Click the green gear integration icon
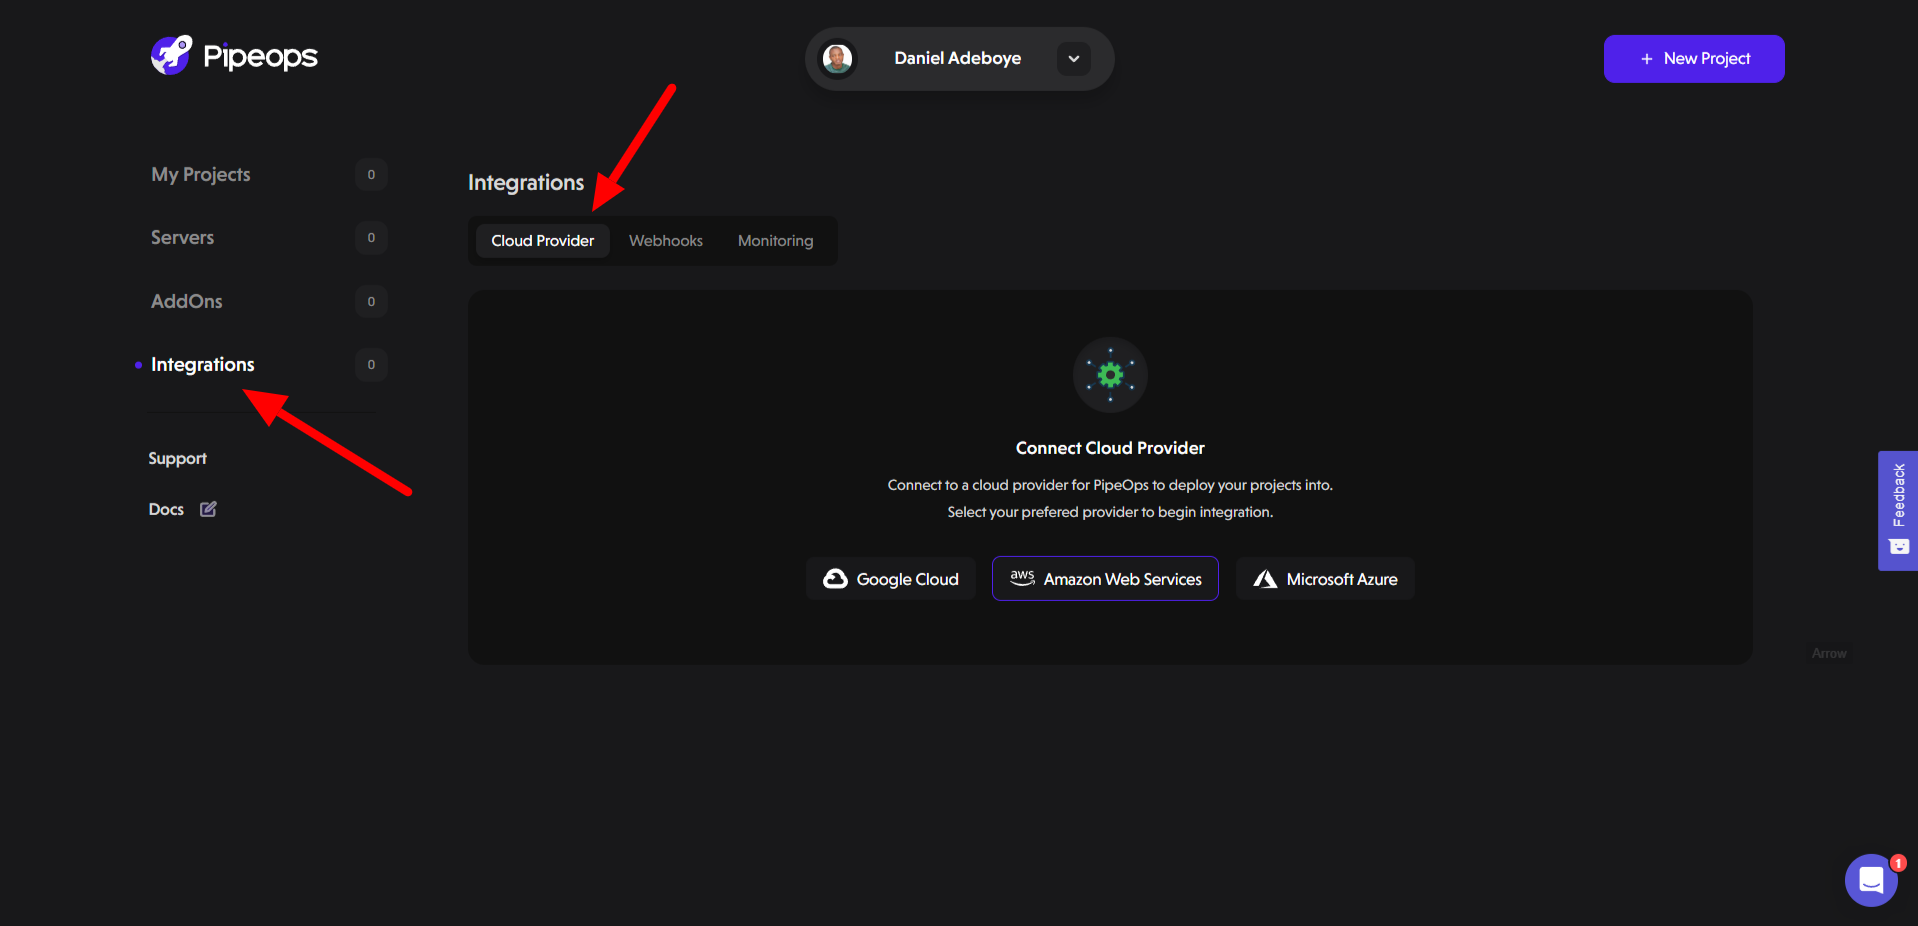 coord(1110,375)
